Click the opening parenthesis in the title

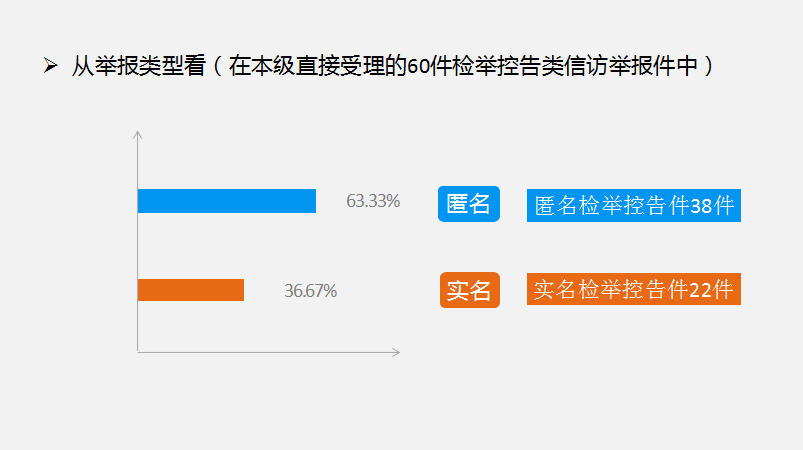[x=218, y=67]
